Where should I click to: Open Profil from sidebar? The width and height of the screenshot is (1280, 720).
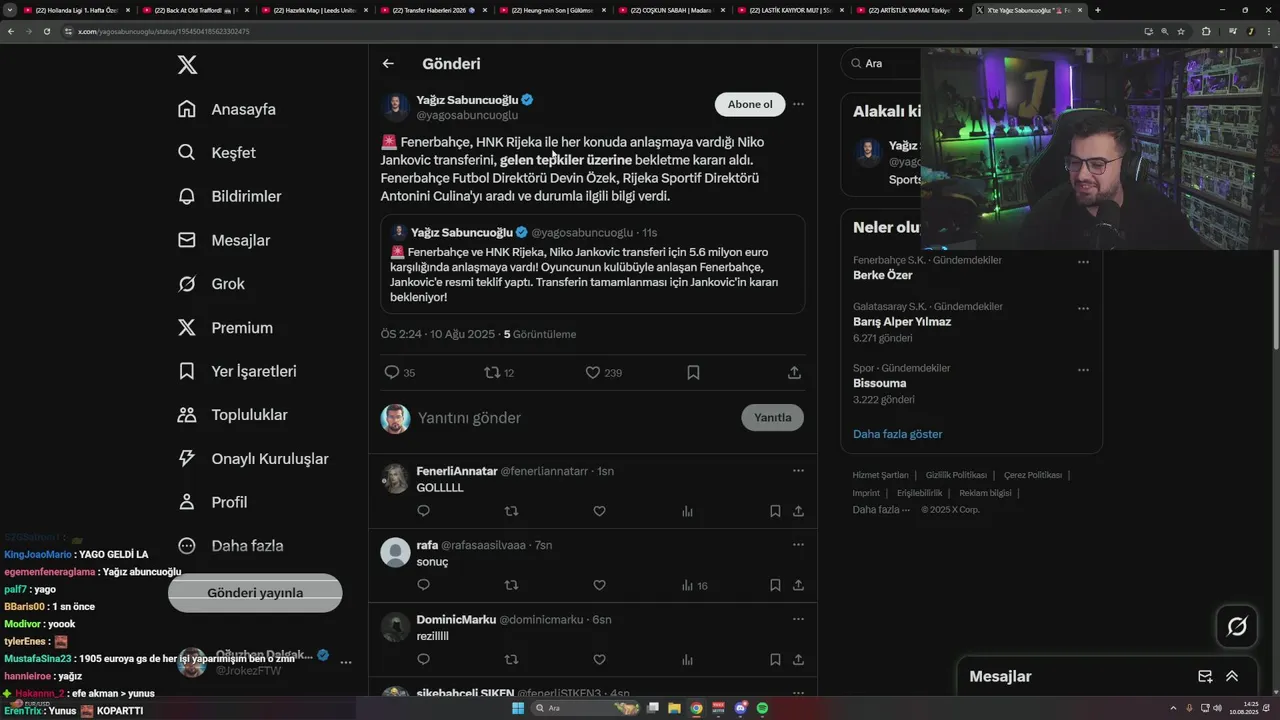(x=211, y=502)
